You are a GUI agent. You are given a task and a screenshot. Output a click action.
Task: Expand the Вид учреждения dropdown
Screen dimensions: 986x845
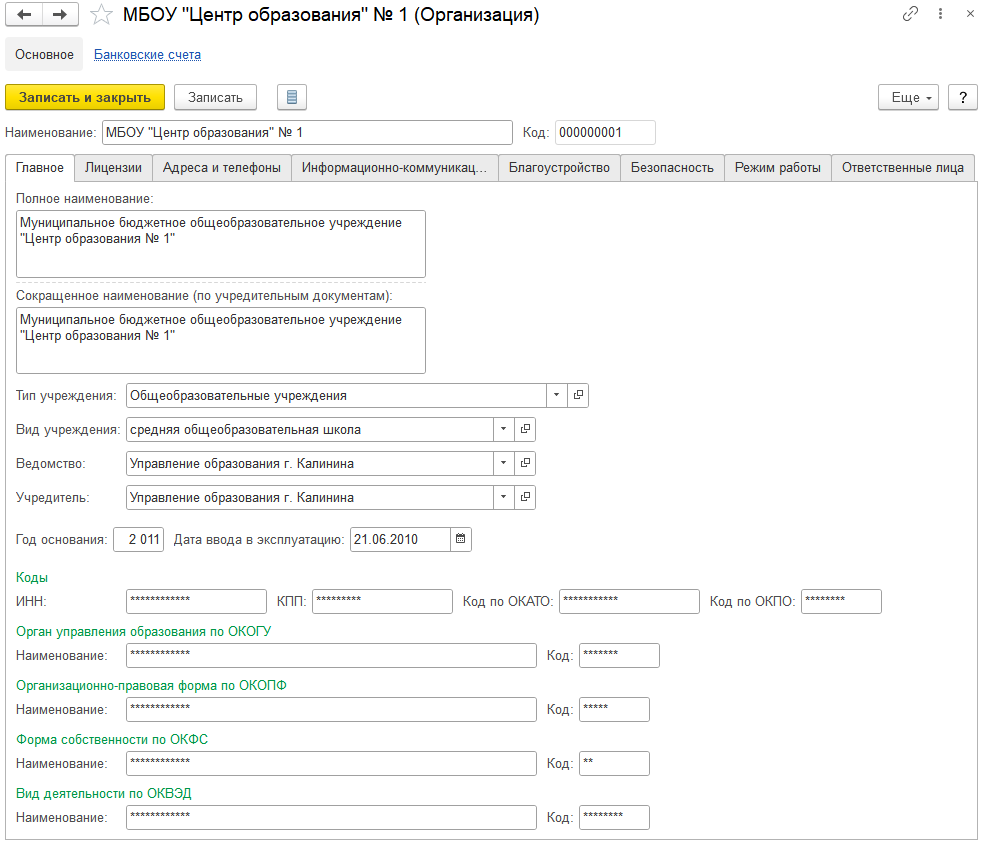pos(503,429)
